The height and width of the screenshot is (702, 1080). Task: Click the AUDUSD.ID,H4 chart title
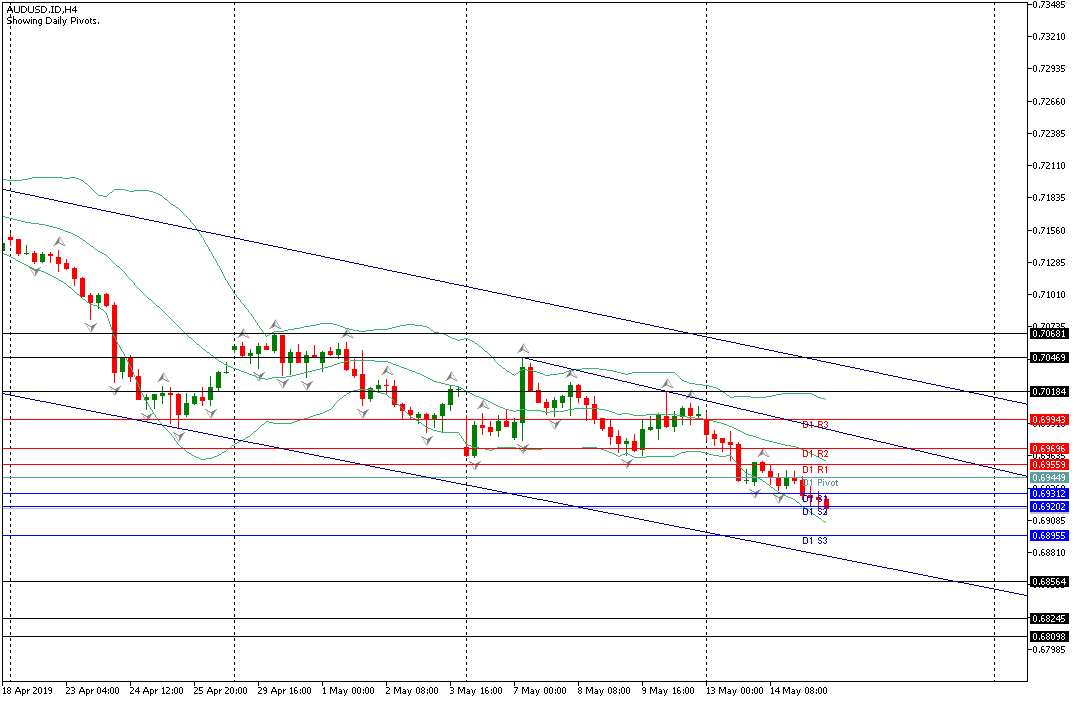(42, 8)
